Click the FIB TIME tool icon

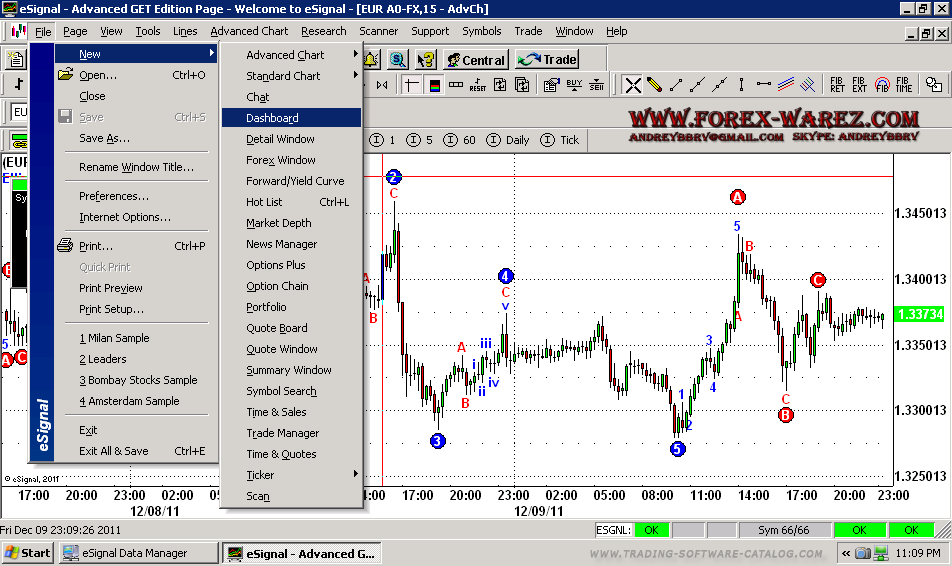[x=904, y=85]
